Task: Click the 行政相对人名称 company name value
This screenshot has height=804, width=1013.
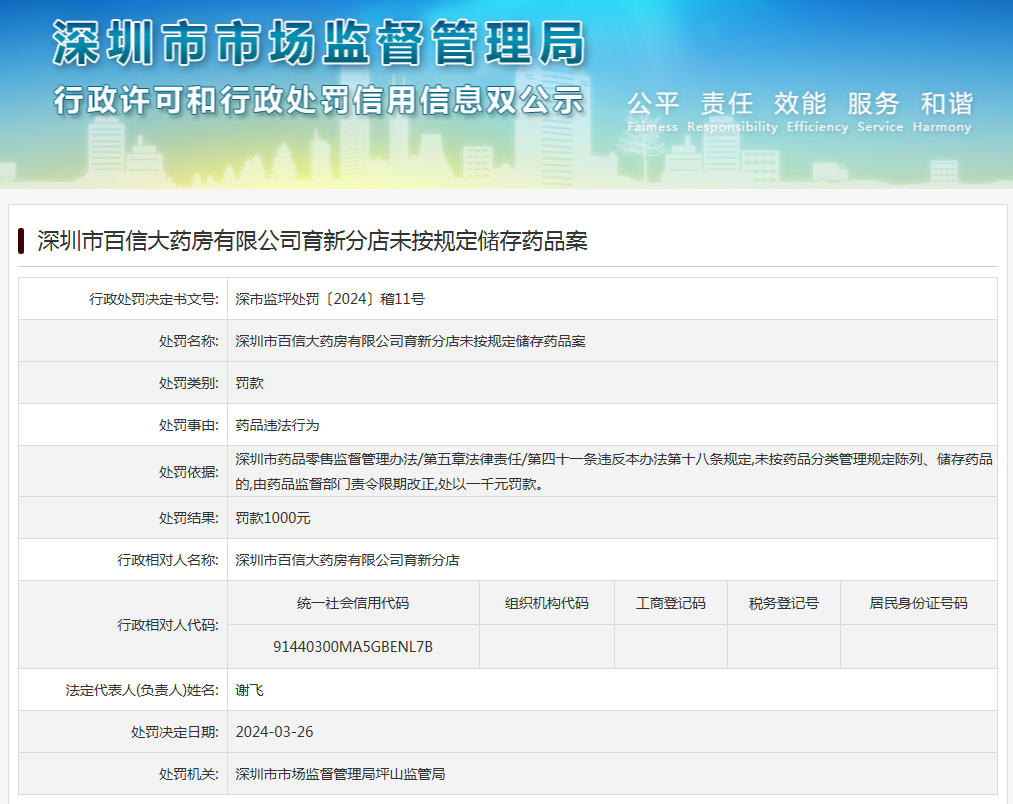Action: click(x=347, y=560)
